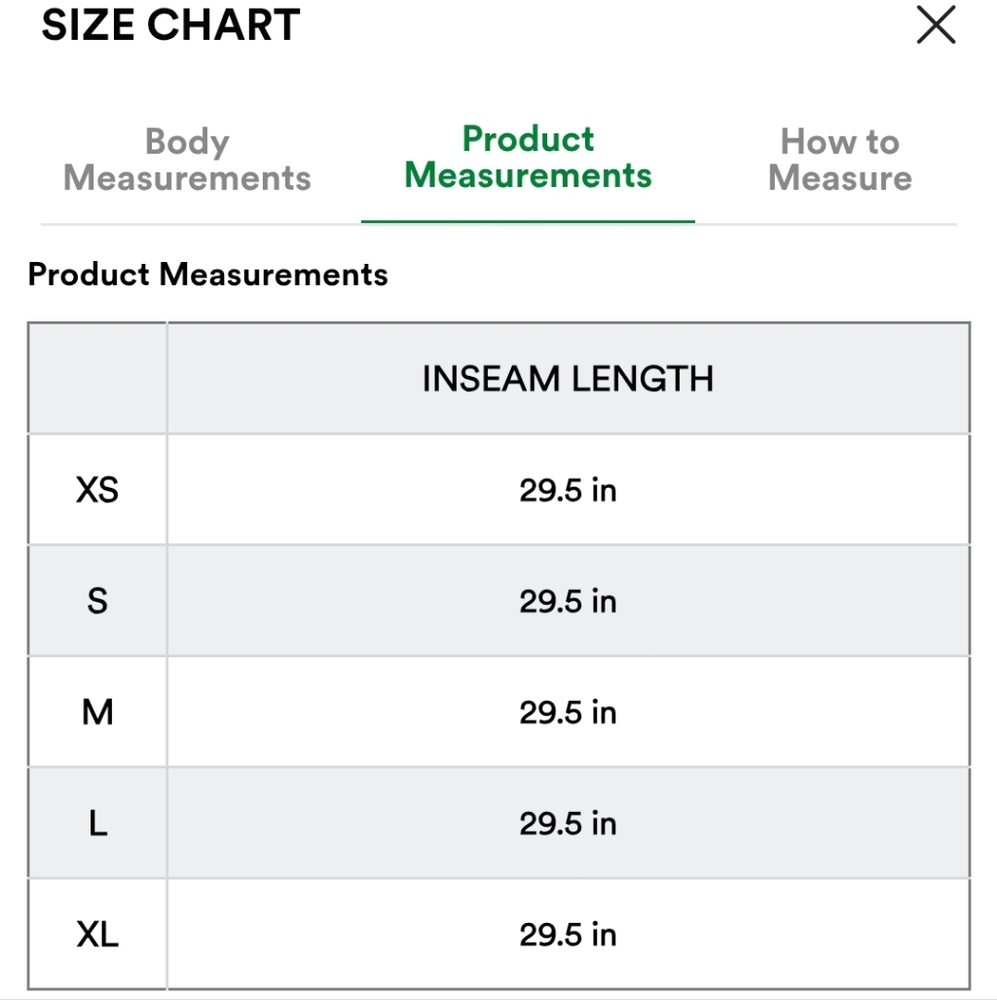Viewport: 997px width, 1000px height.
Task: Click the gray divider under How to Measure
Action: 826,224
